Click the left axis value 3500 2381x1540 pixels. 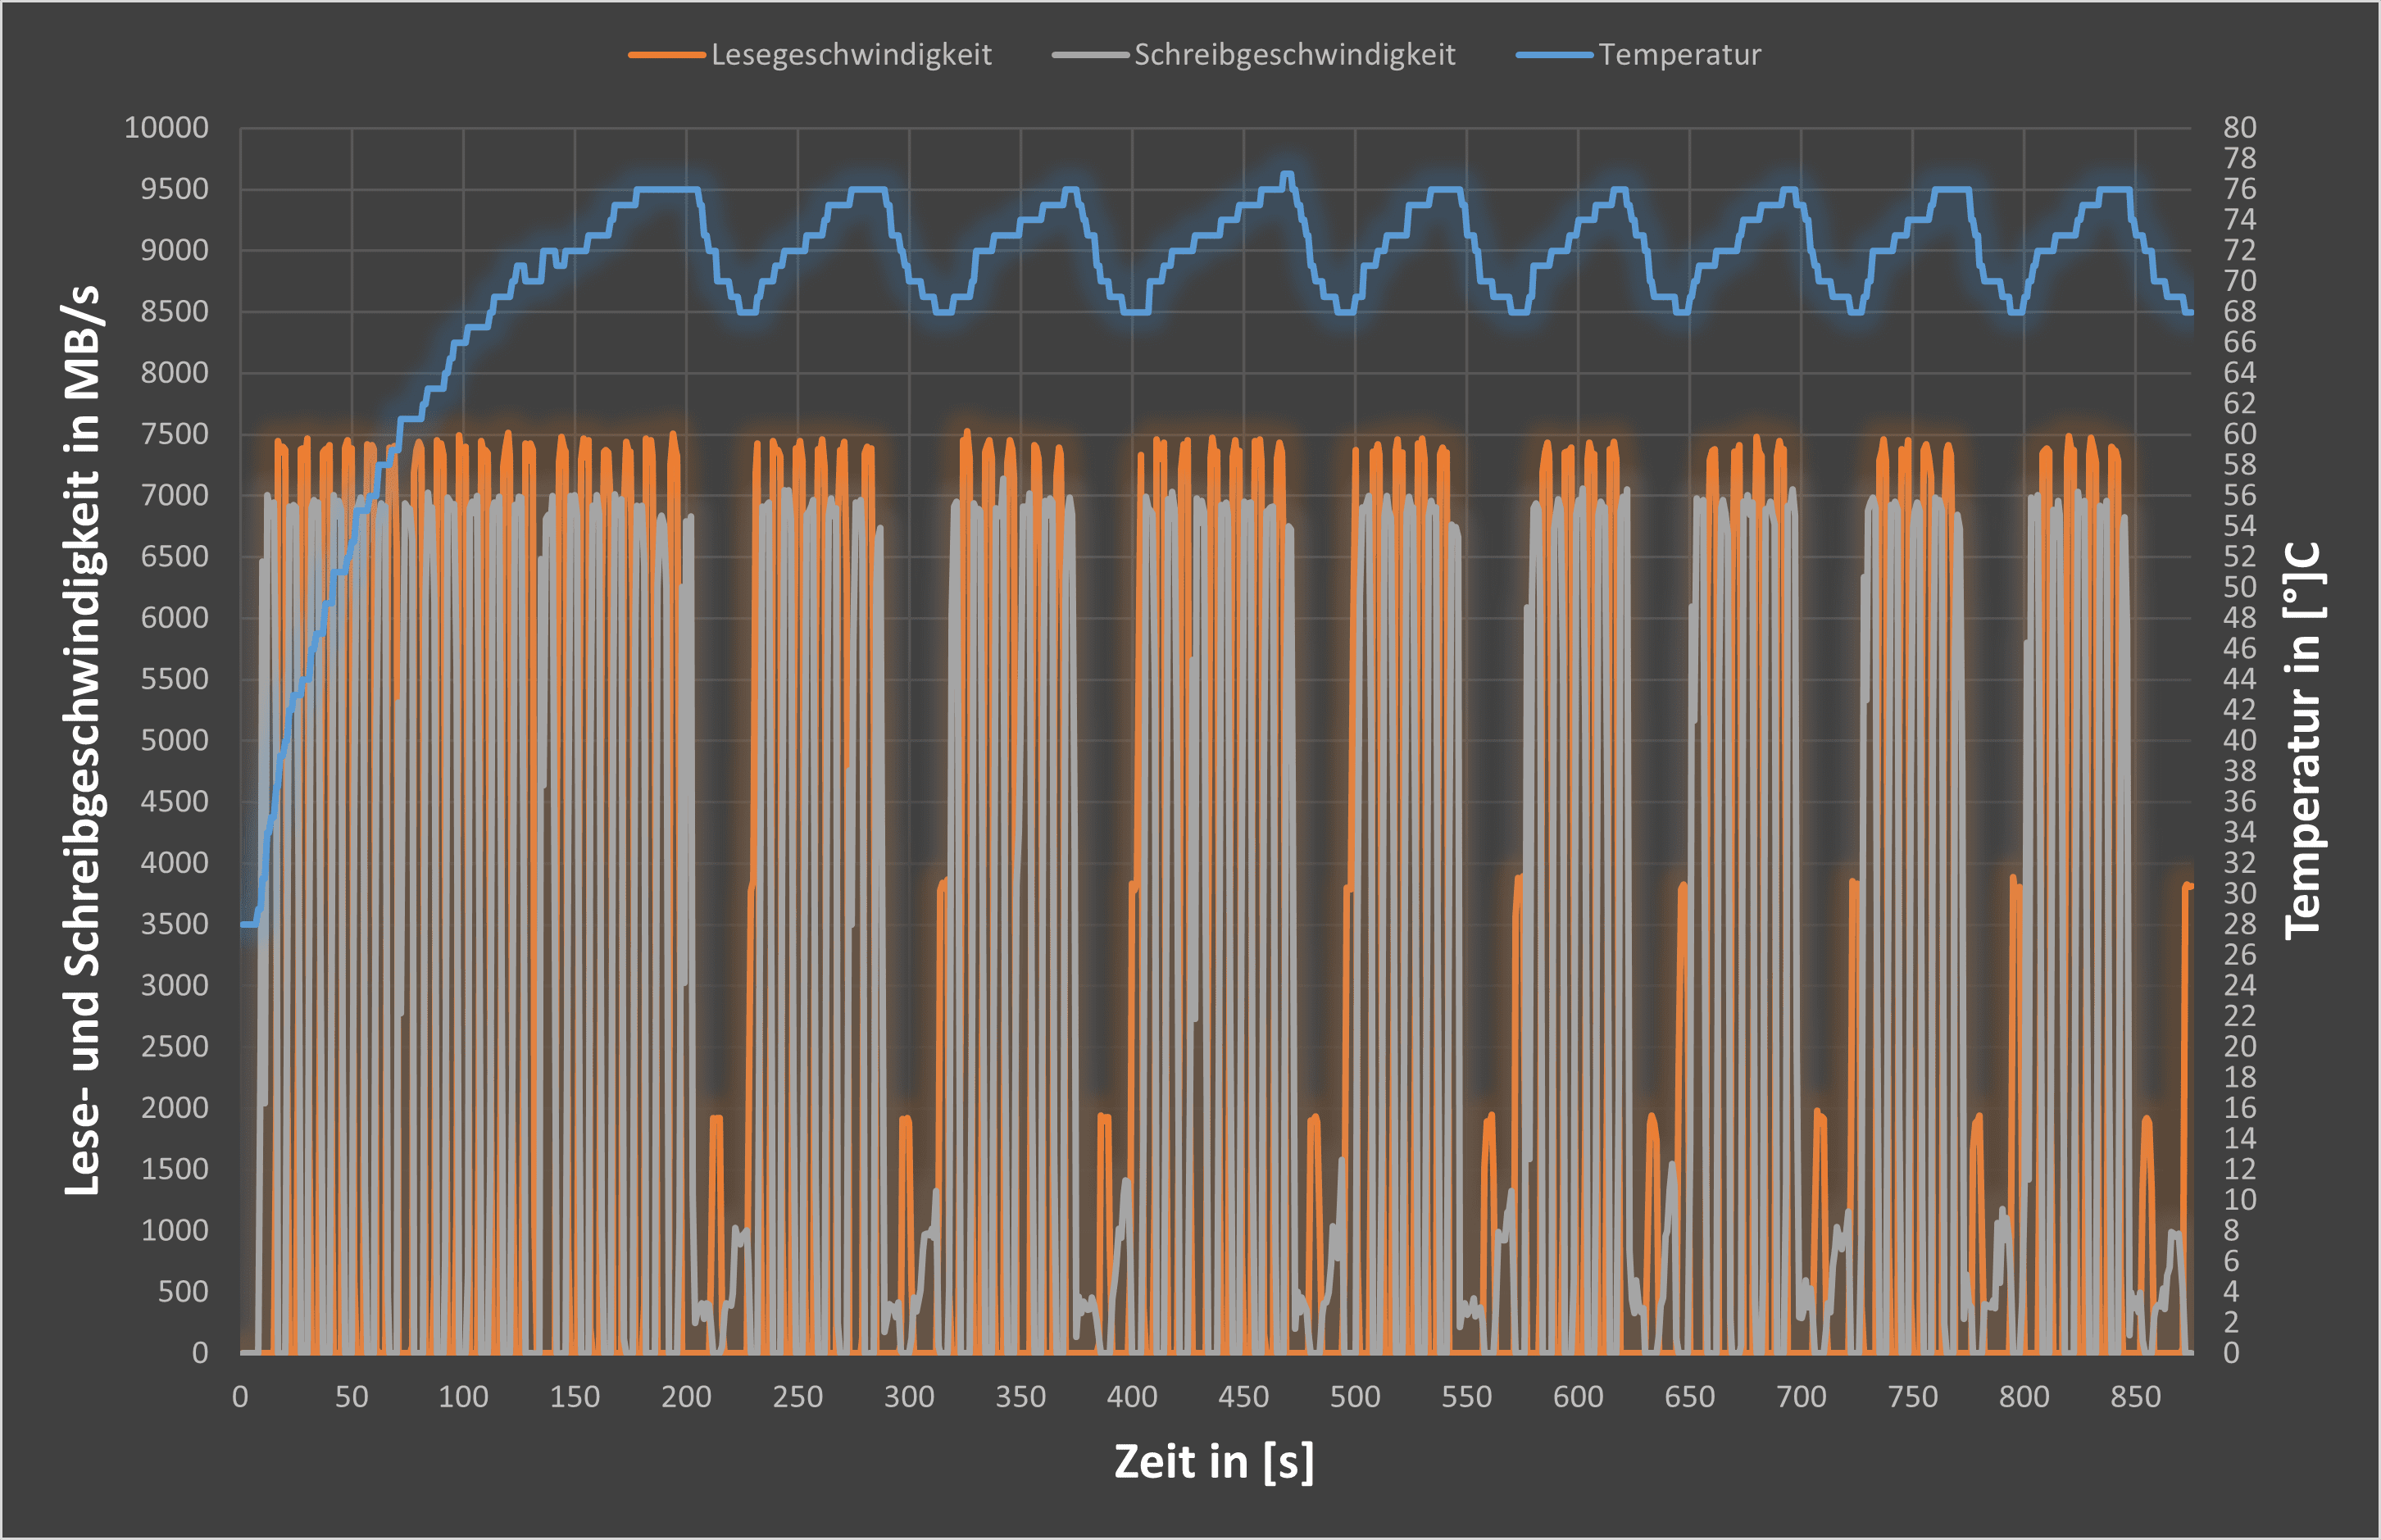click(174, 924)
